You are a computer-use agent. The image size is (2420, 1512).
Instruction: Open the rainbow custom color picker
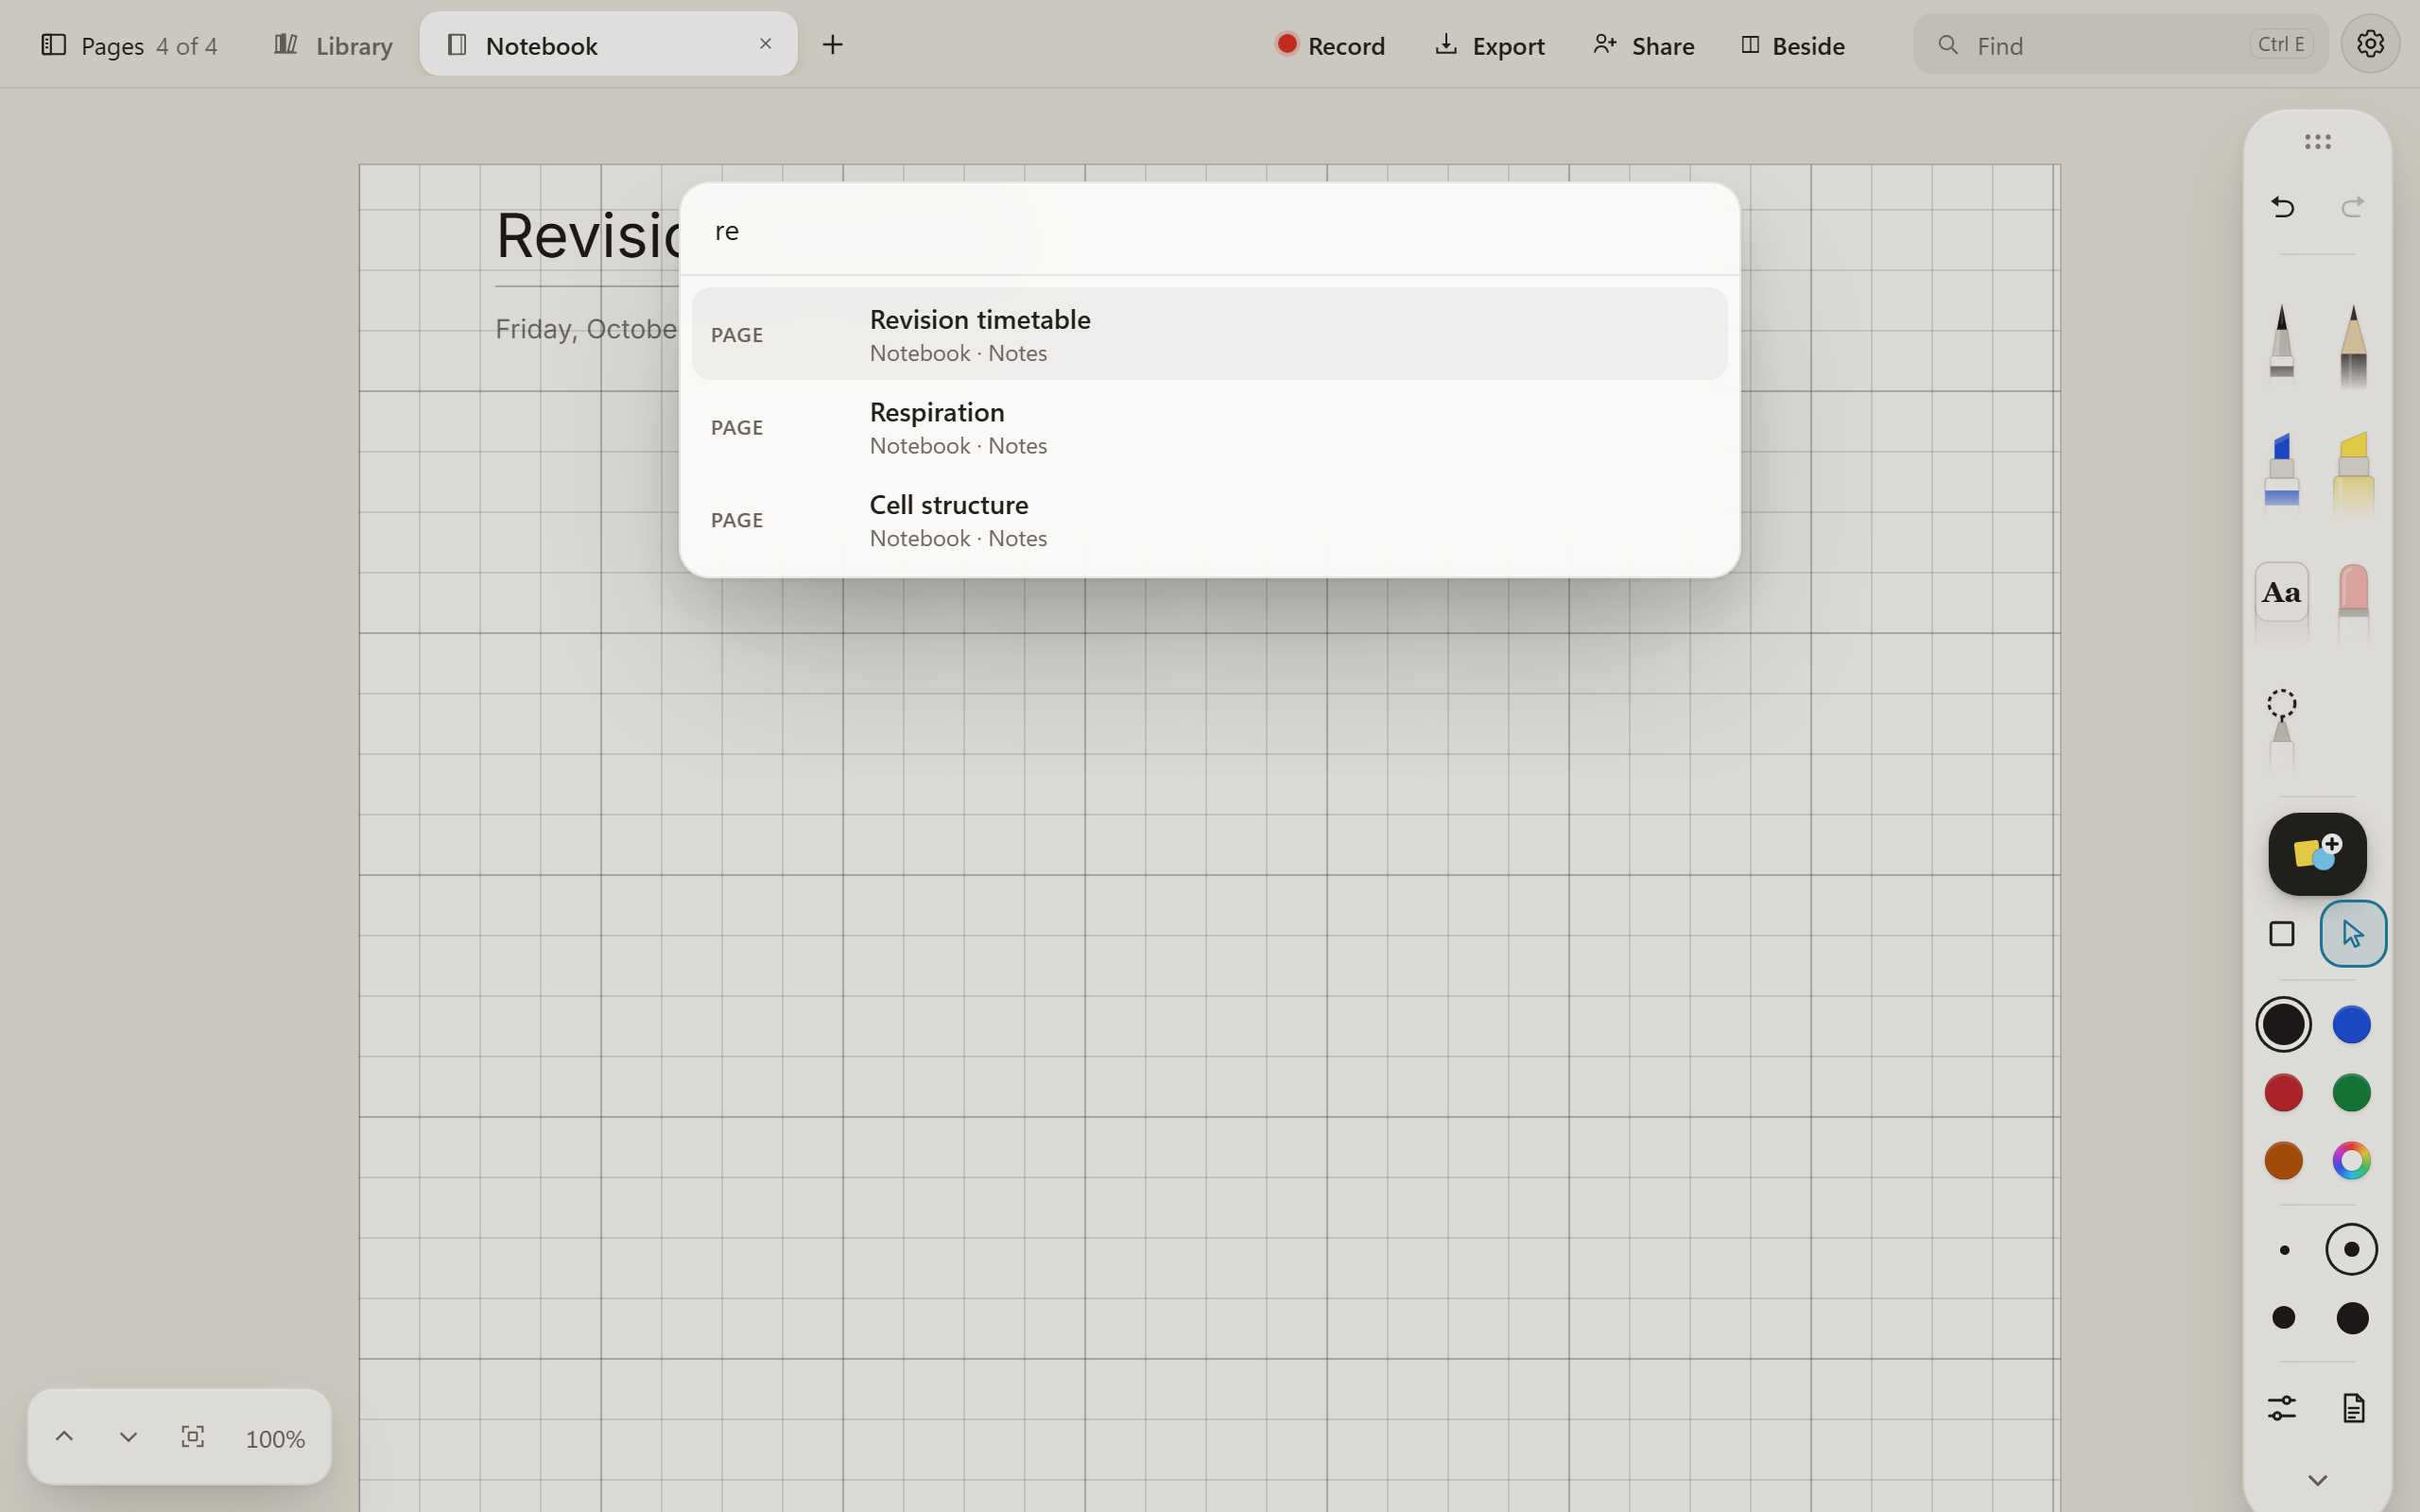coord(2351,1160)
